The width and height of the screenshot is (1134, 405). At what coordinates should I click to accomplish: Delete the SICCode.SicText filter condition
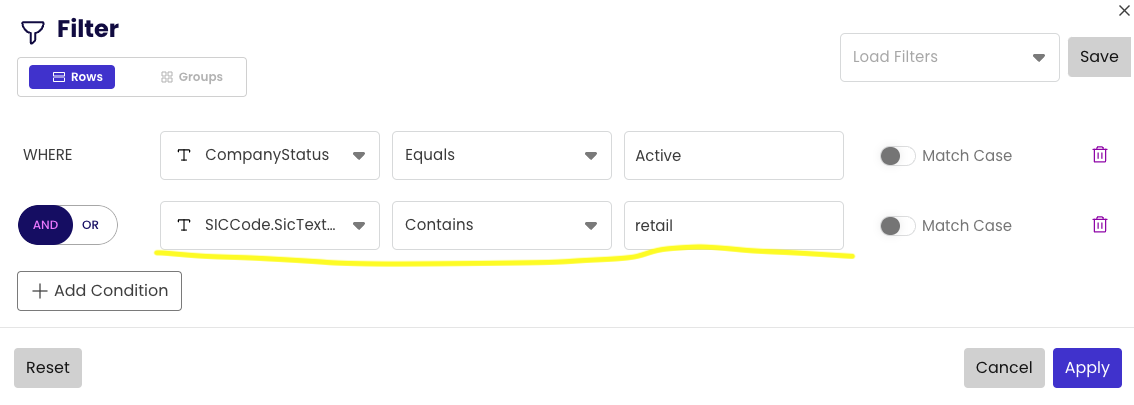coord(1099,225)
